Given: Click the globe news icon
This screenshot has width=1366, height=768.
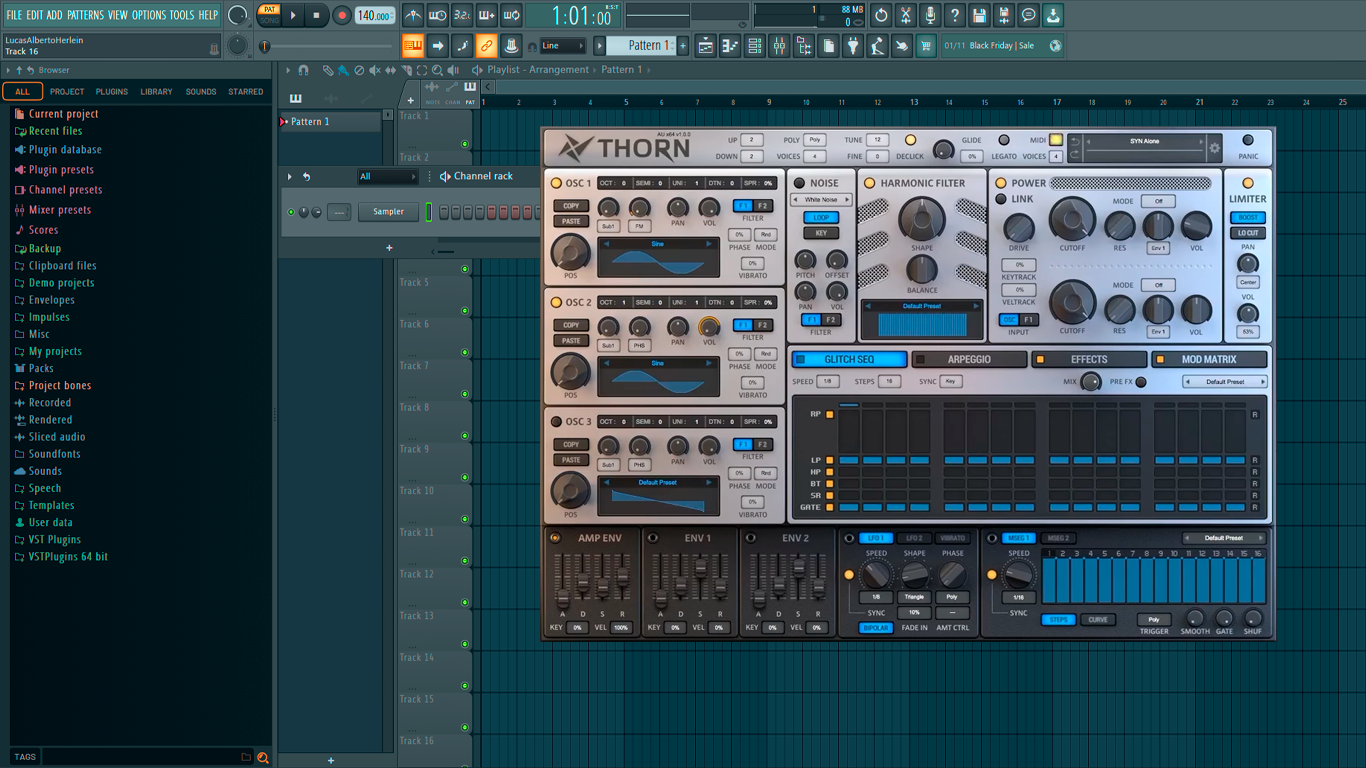Looking at the screenshot, I should 1055,45.
